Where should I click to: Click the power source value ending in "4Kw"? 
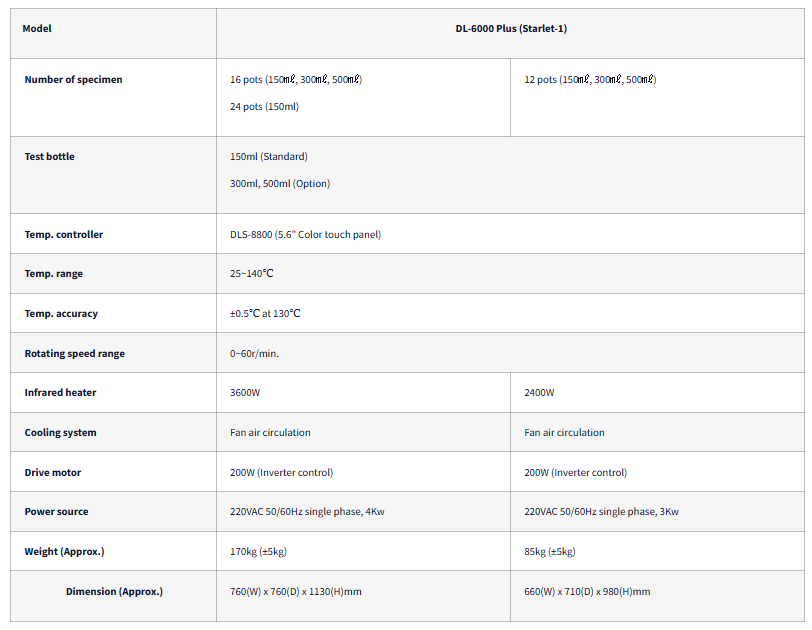(x=307, y=512)
